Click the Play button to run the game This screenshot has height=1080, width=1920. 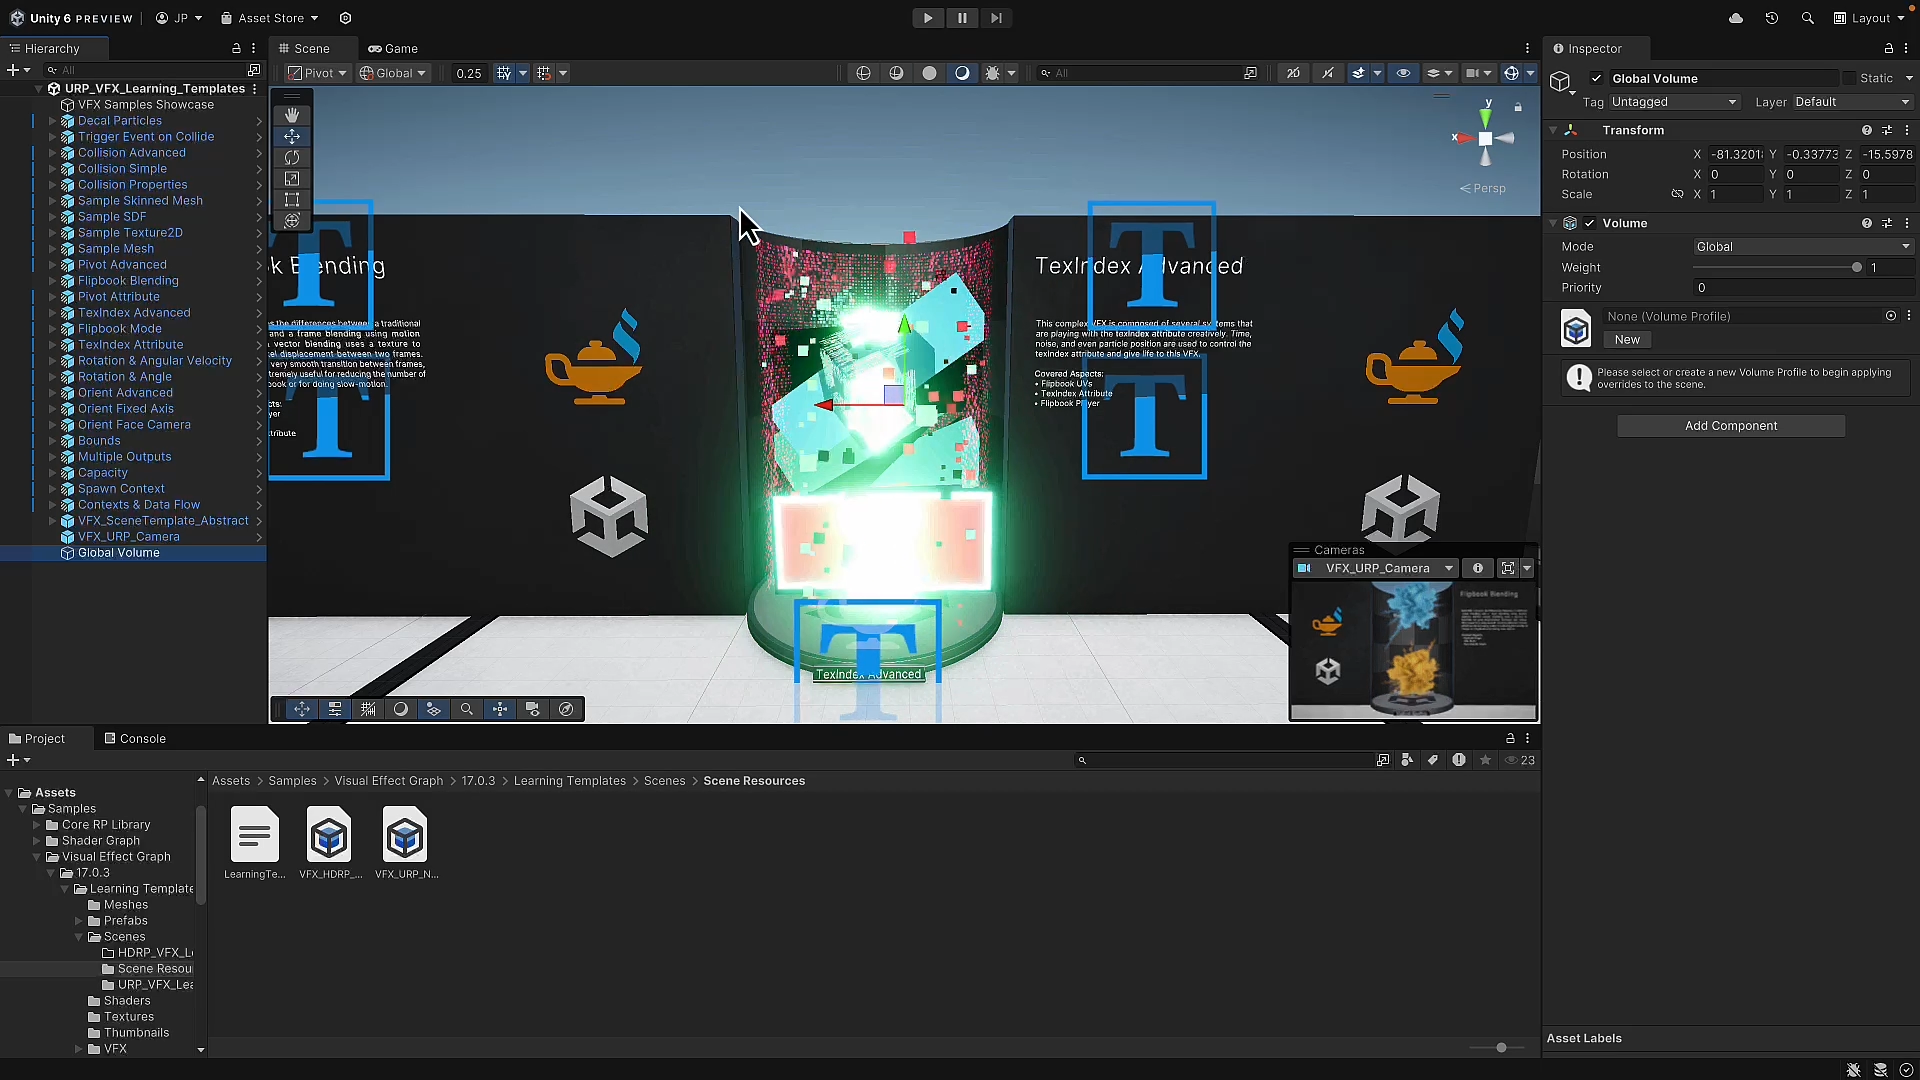(x=928, y=18)
